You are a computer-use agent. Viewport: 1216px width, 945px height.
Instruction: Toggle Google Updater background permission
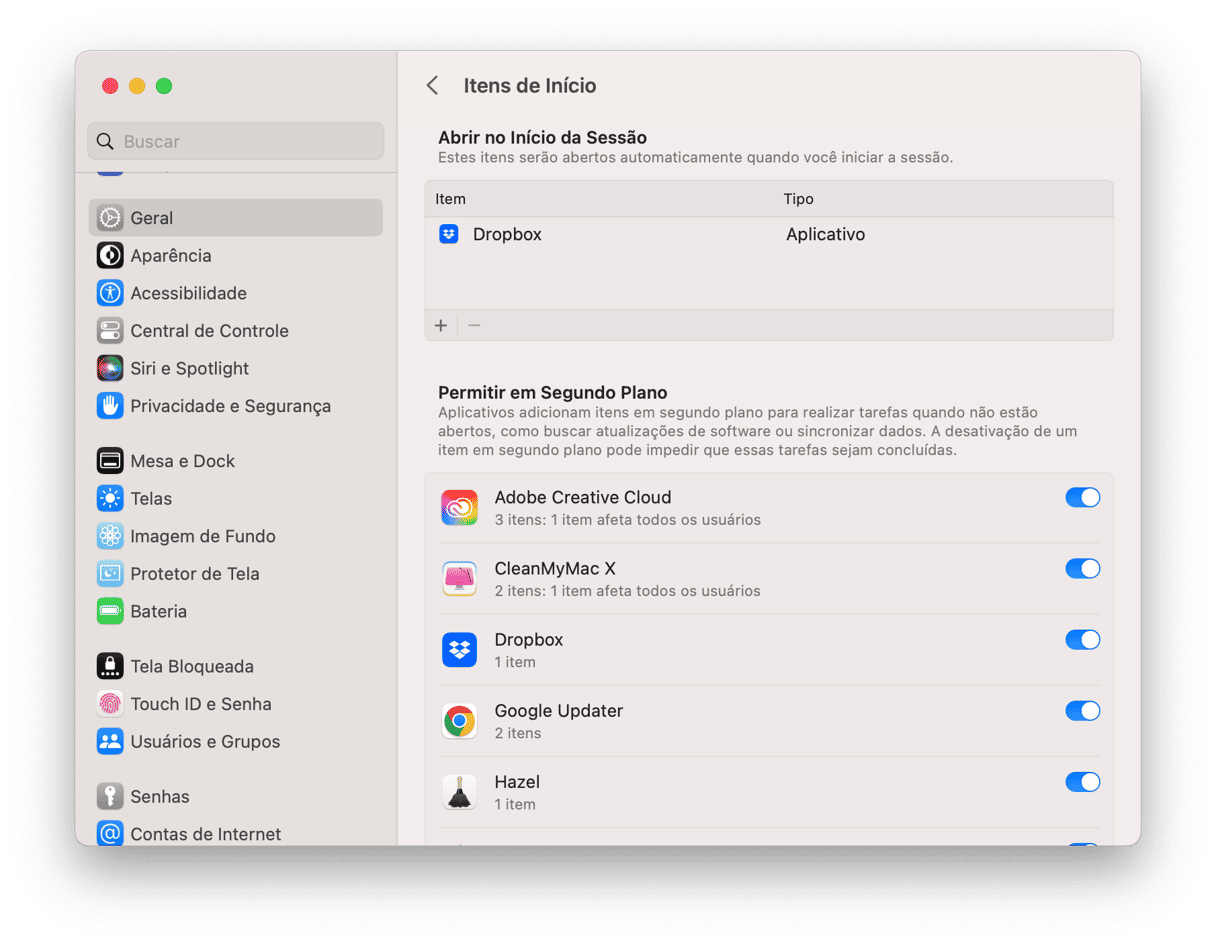[x=1083, y=710]
